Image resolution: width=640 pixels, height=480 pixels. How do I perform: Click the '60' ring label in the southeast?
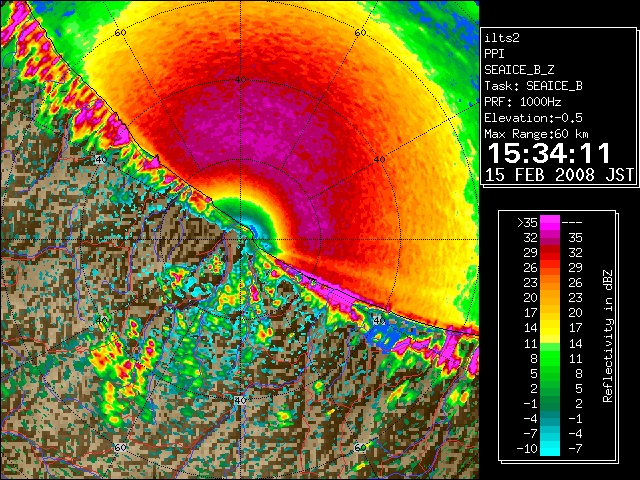tap(360, 447)
